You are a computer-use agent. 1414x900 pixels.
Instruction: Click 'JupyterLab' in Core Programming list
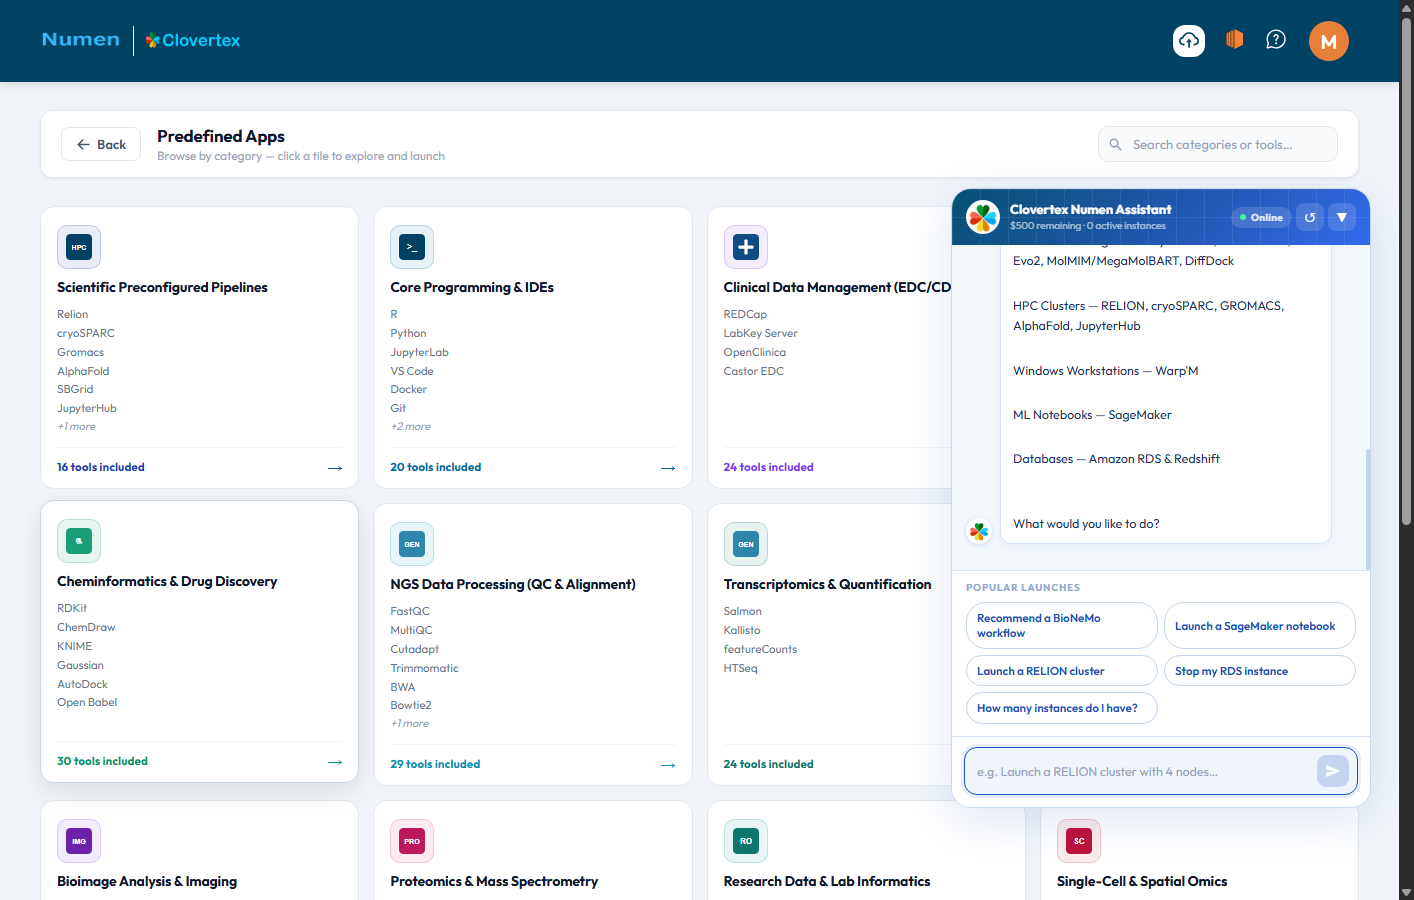pos(419,352)
